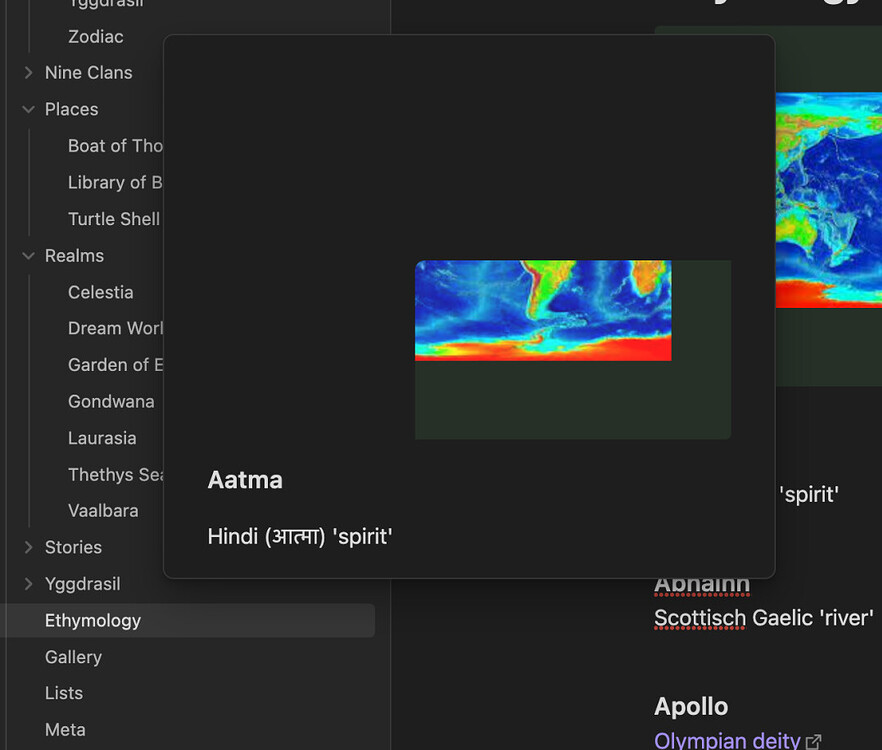Image resolution: width=882 pixels, height=750 pixels.
Task: Click the Abhainn heading in the note
Action: 702,585
